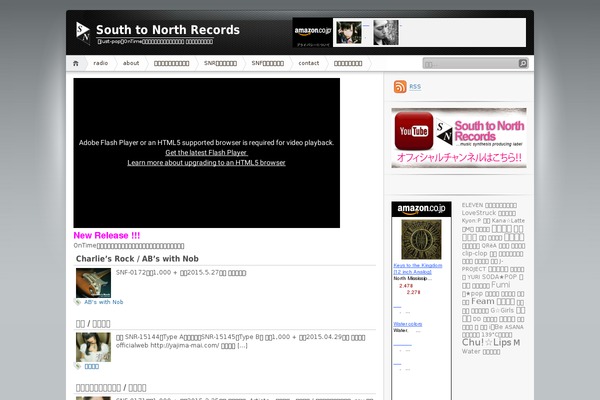Click the Fumi tag in tag cloud

click(501, 285)
